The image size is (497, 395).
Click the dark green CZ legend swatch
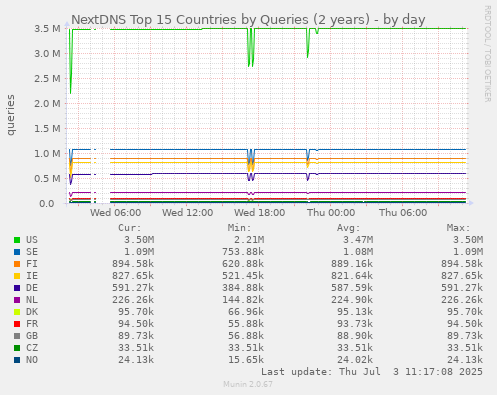click(x=17, y=348)
